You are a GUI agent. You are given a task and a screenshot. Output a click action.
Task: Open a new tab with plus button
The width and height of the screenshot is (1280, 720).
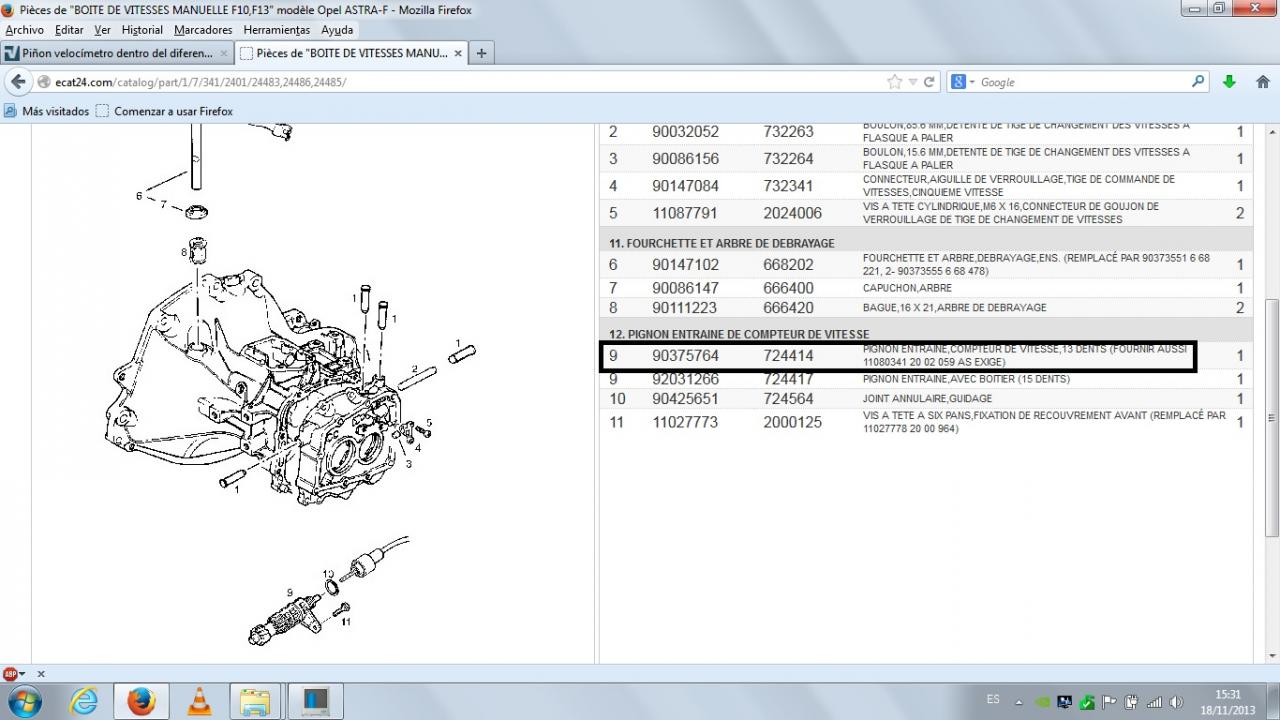click(481, 53)
